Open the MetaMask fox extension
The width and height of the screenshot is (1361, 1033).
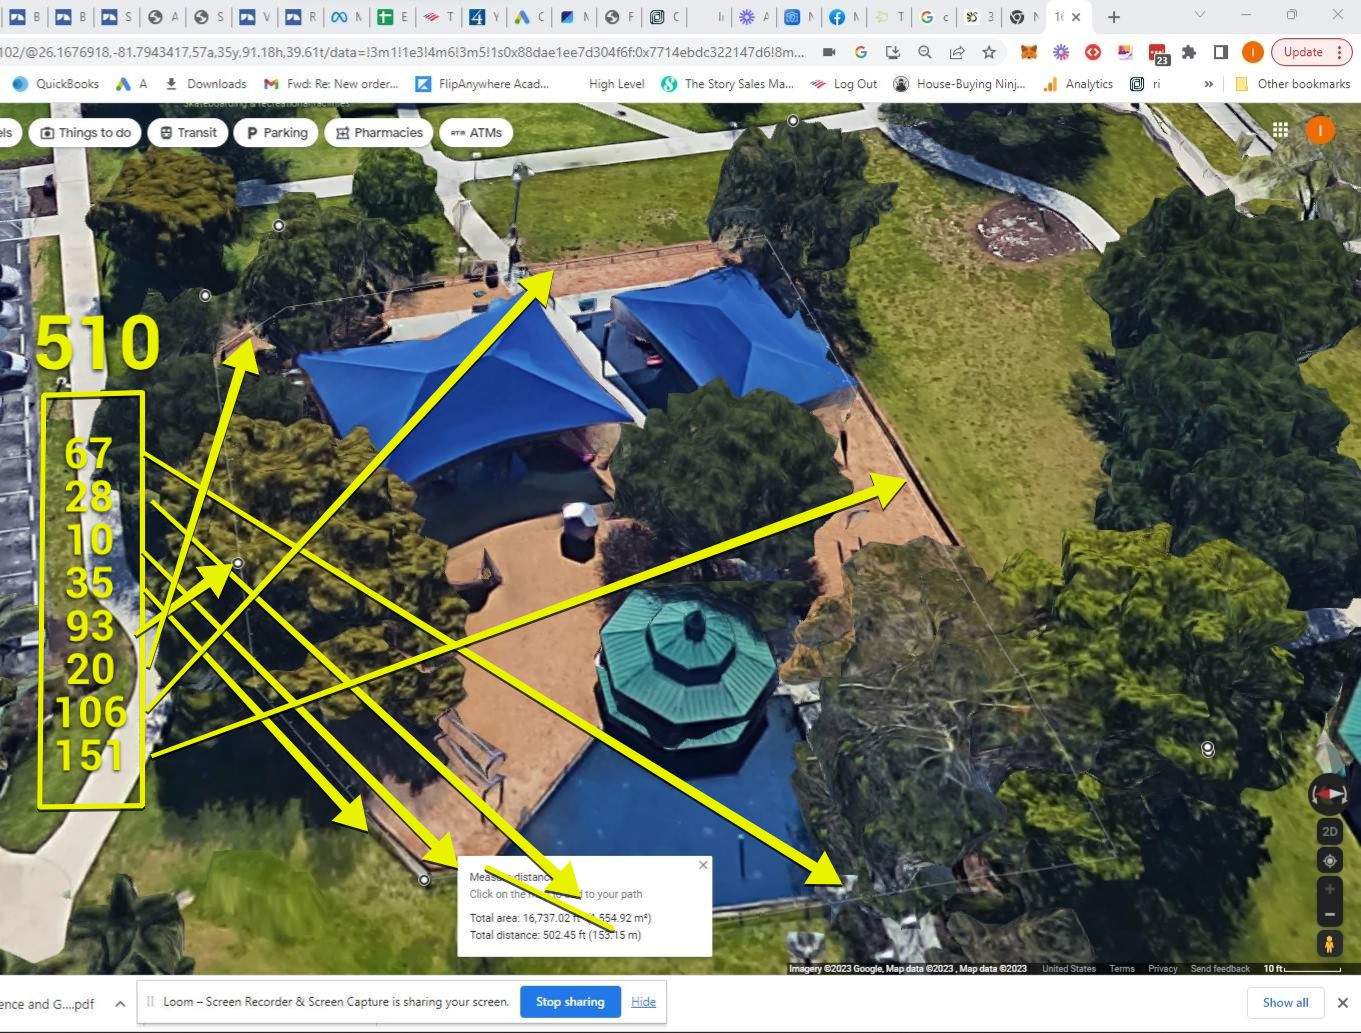pyautogui.click(x=1028, y=52)
